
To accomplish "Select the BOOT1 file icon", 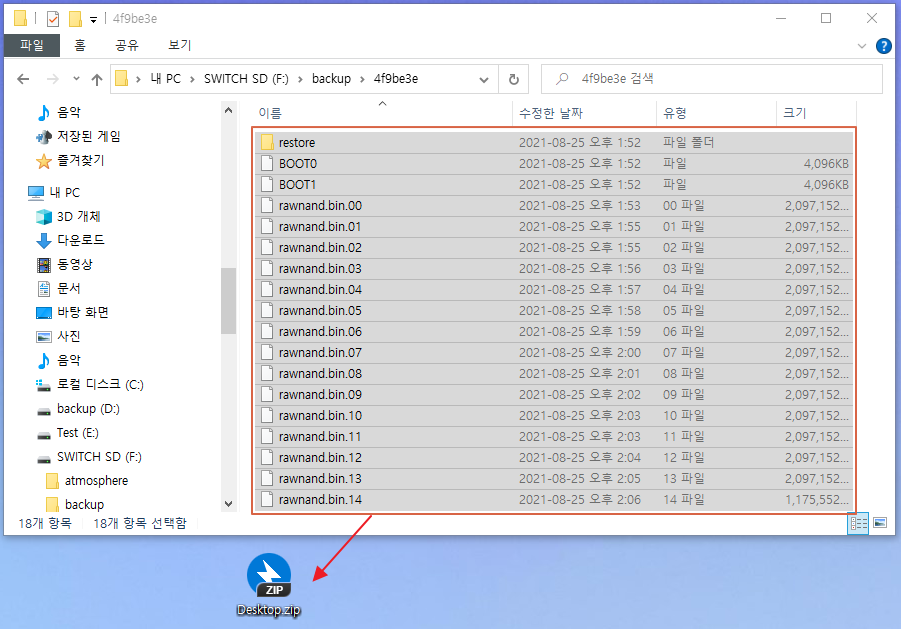I will click(x=267, y=184).
